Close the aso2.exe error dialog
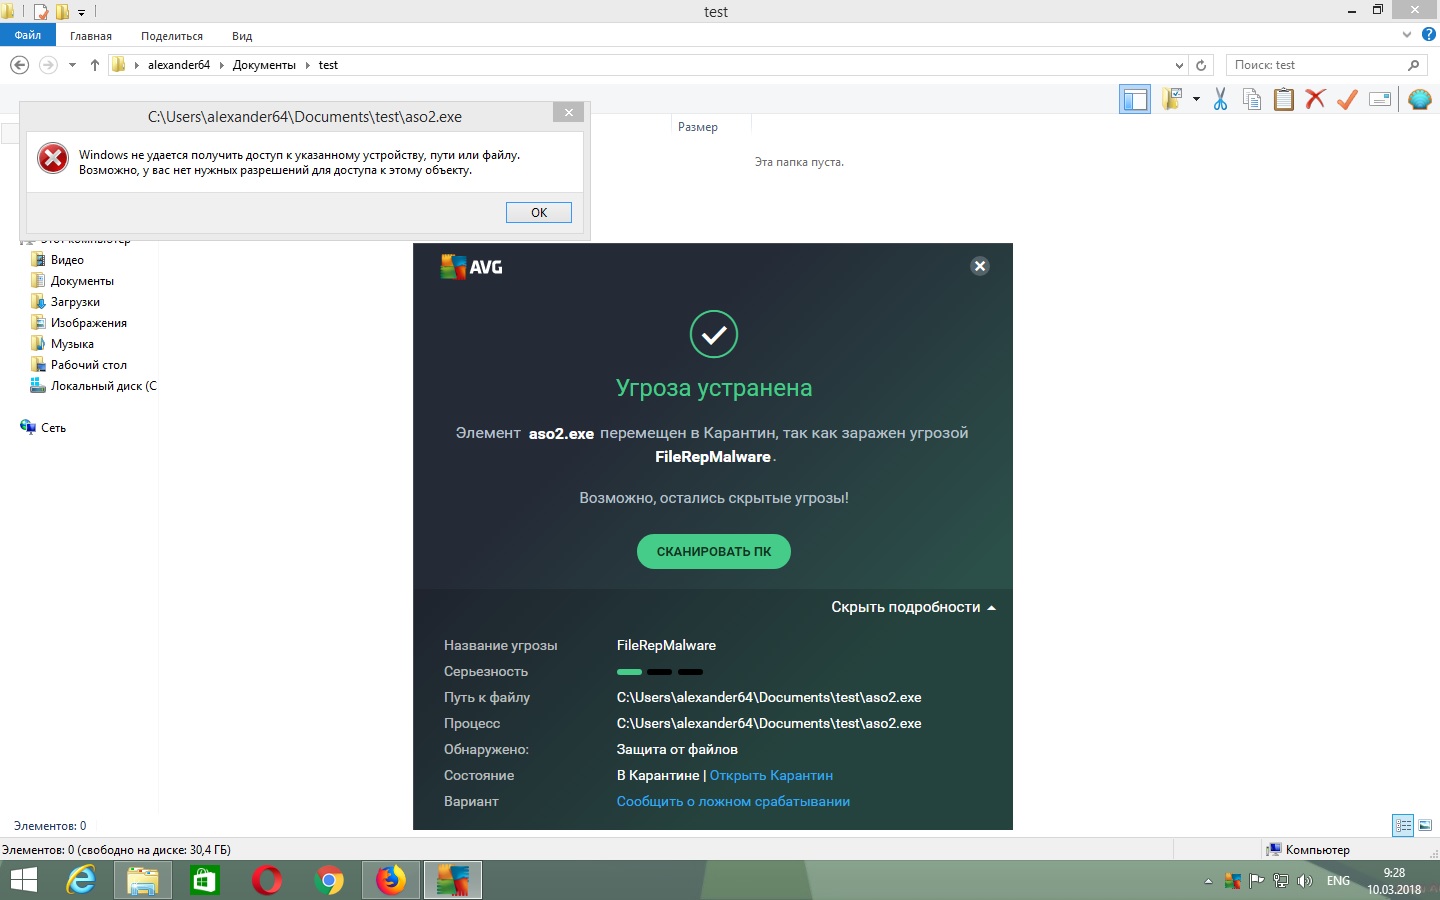 pos(568,112)
